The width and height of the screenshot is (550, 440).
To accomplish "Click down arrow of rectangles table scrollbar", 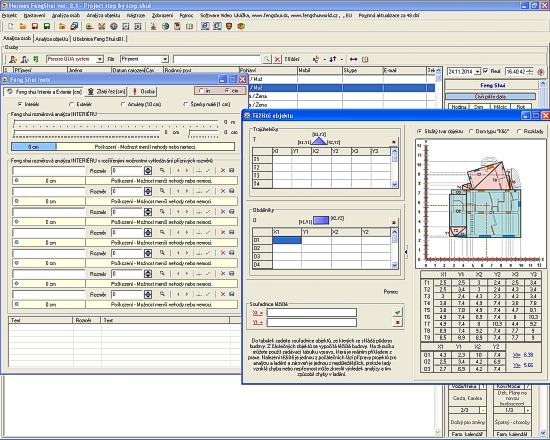I will [394, 265].
